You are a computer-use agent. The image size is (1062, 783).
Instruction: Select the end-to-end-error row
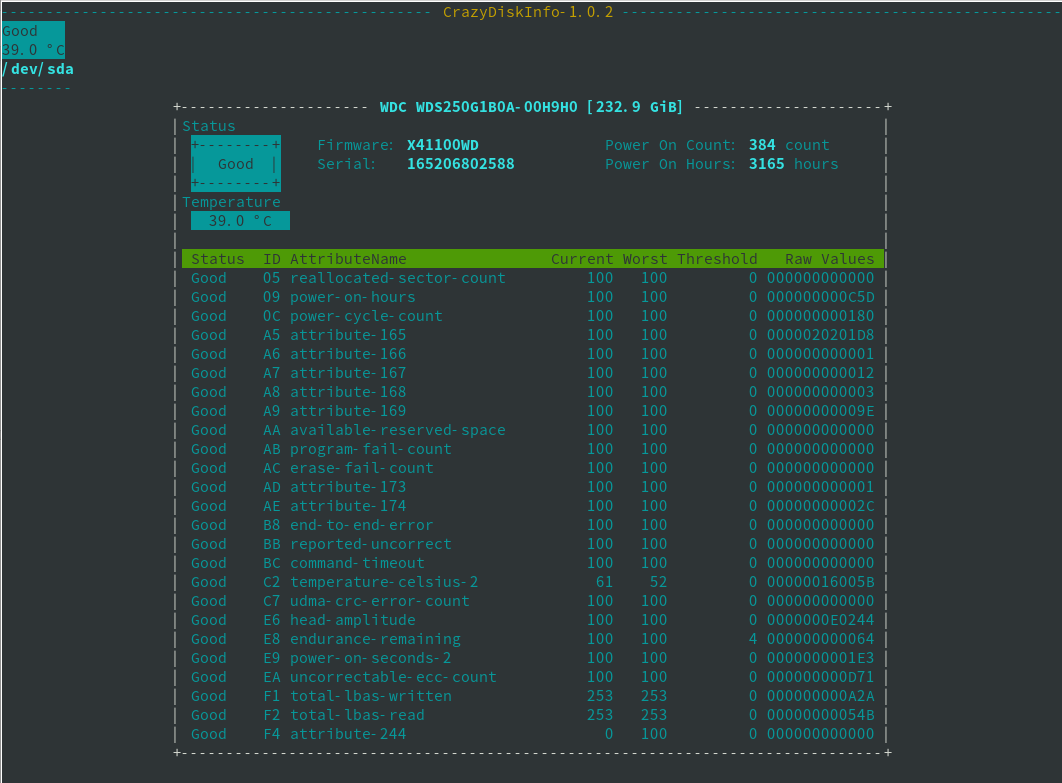point(533,524)
